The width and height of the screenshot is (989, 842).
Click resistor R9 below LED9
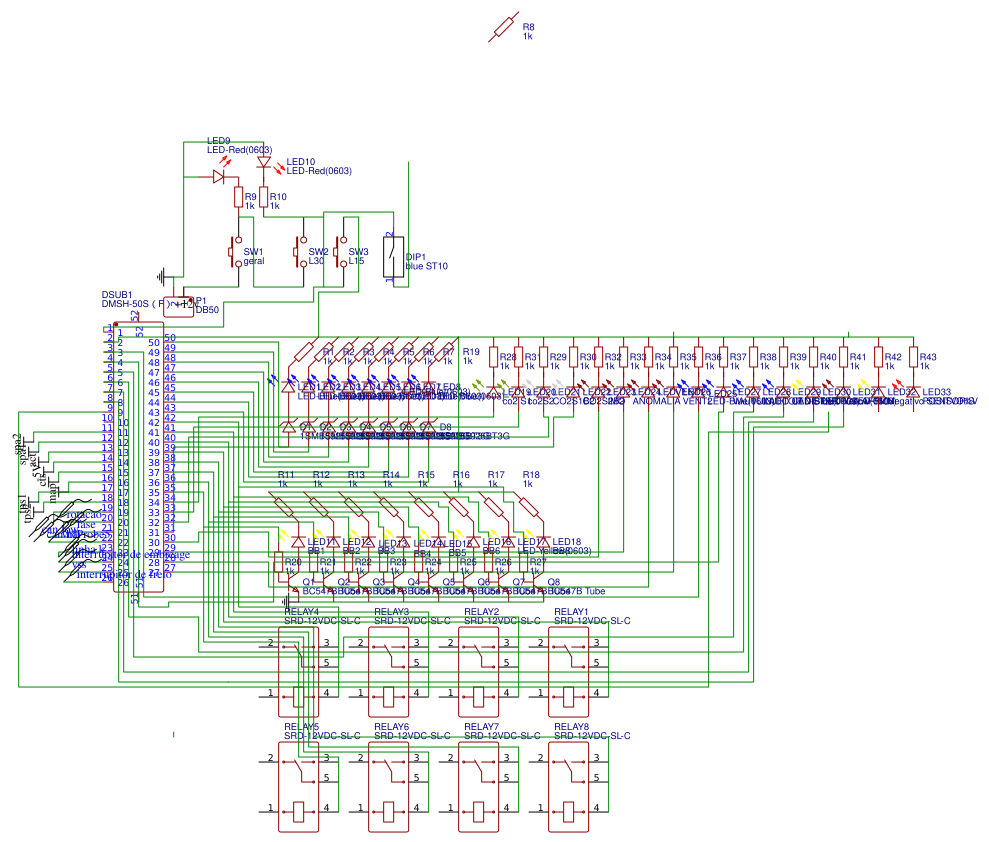239,197
